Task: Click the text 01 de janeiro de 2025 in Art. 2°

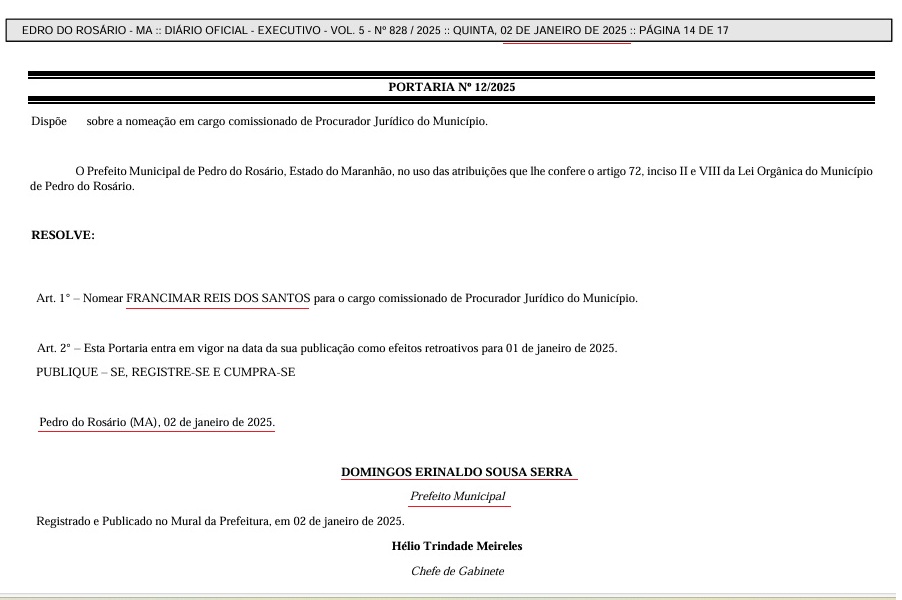Action: coord(560,348)
